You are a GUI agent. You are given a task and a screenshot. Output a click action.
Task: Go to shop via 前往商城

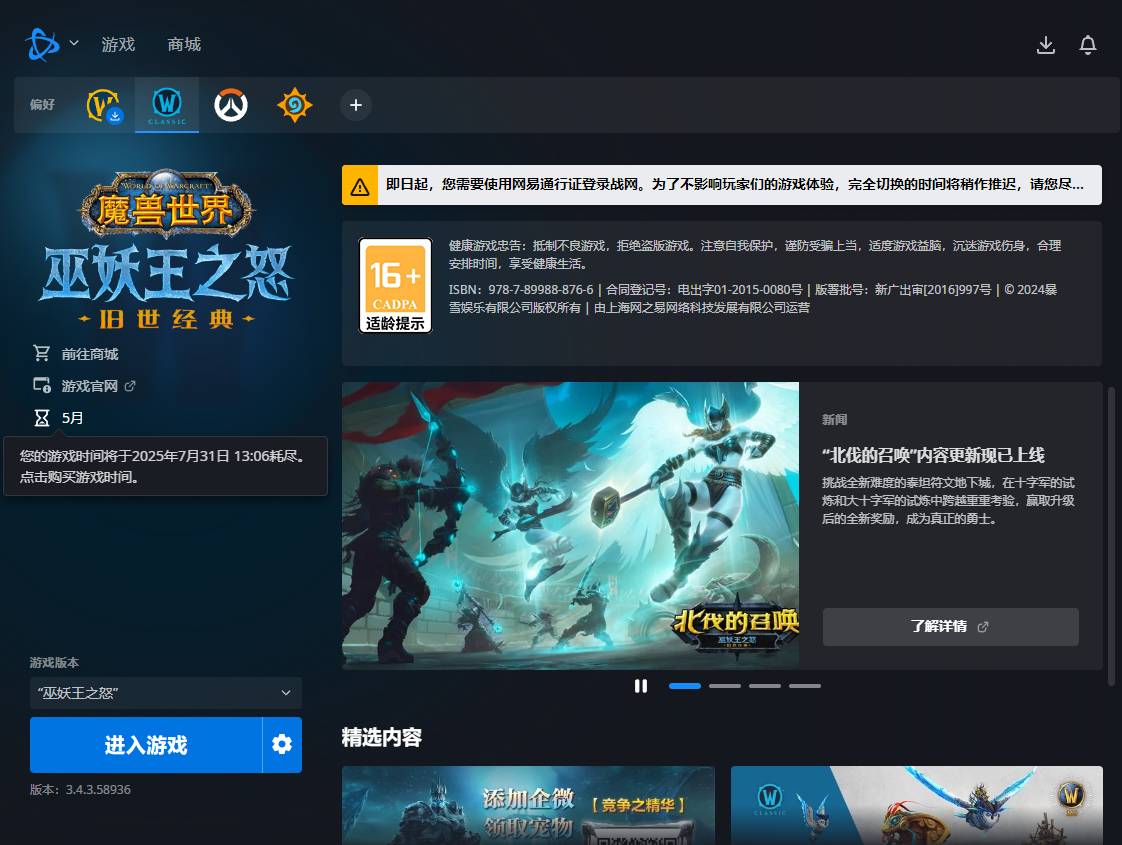pos(90,354)
